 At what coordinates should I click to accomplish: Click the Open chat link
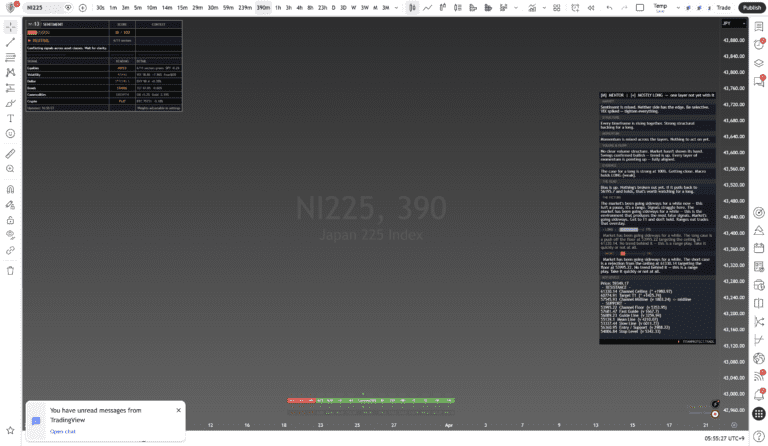point(63,431)
